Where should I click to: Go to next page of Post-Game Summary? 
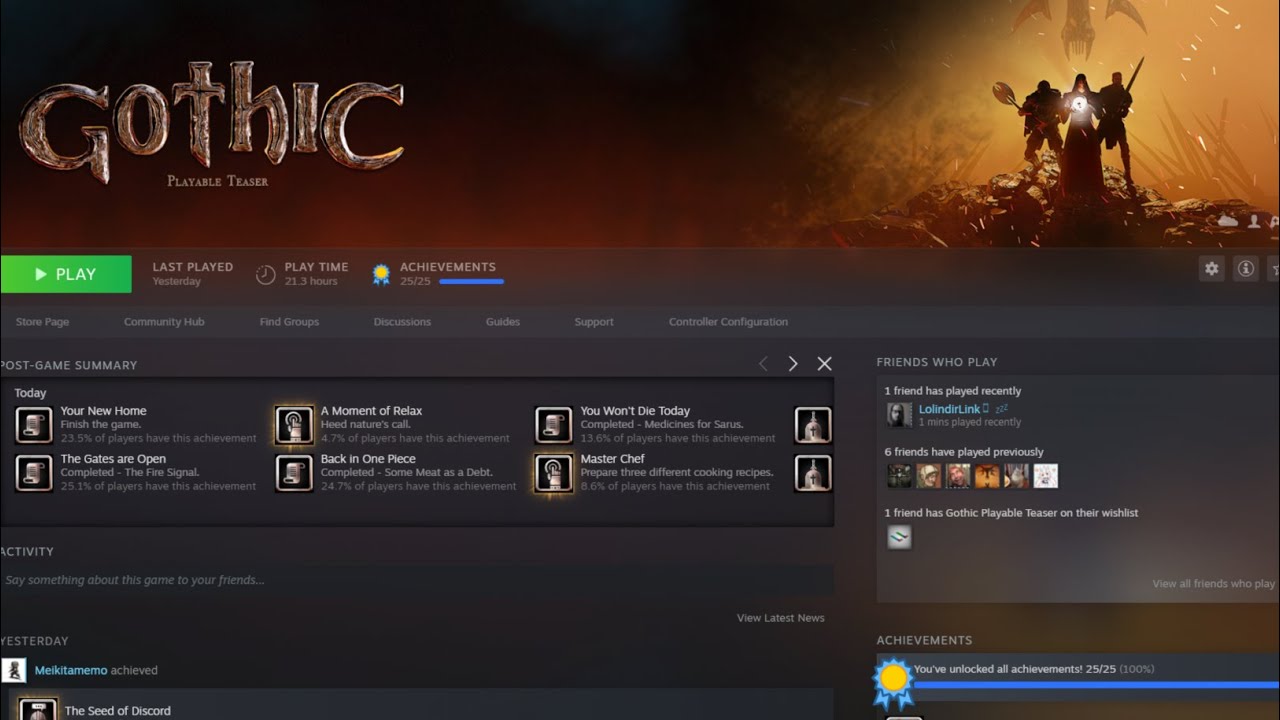793,364
